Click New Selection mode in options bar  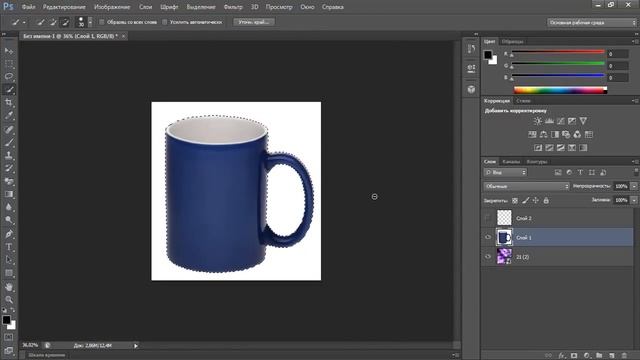[41, 22]
